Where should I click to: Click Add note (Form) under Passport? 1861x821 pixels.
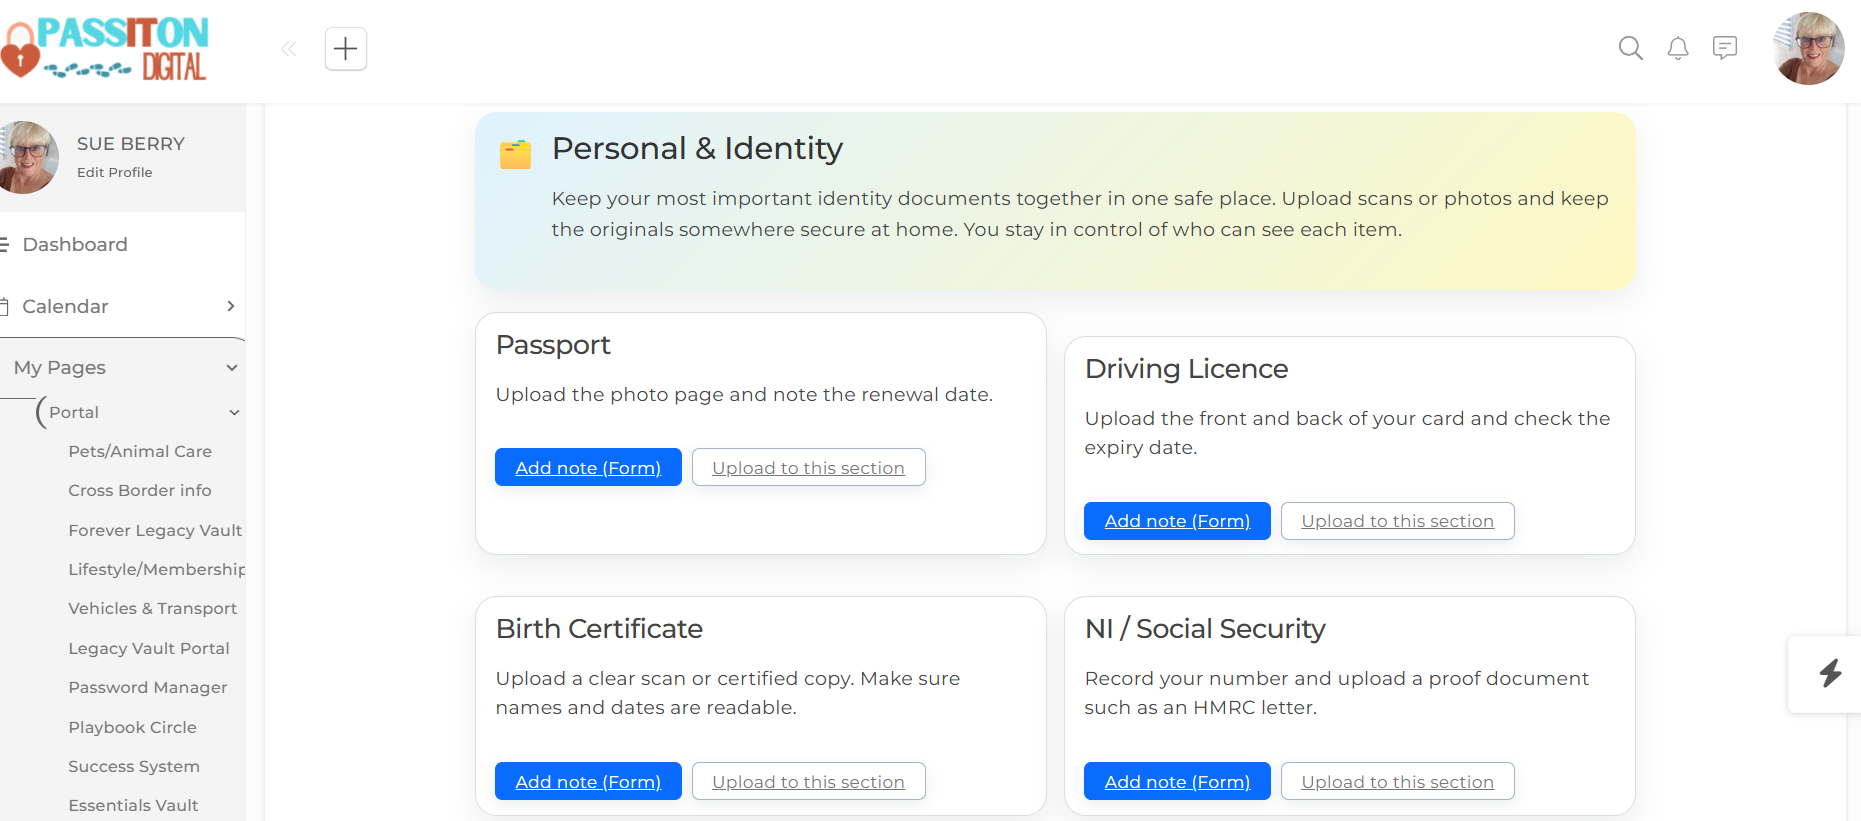(588, 467)
